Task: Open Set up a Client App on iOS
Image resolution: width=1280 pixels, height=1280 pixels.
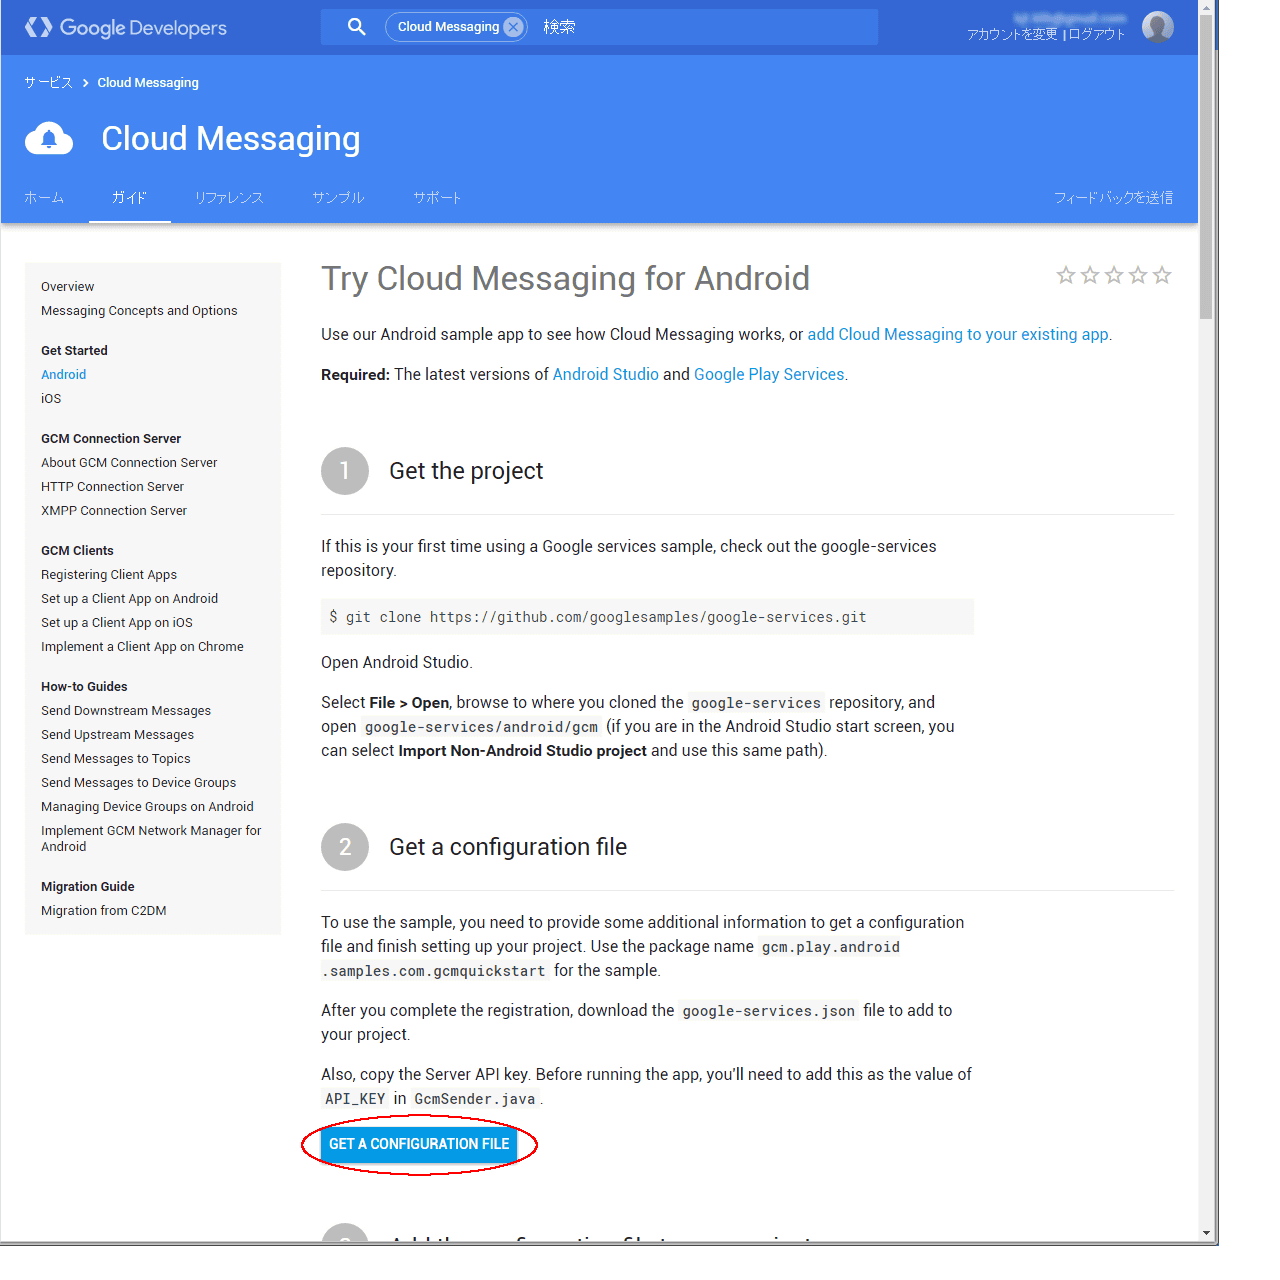Action: coord(117,623)
